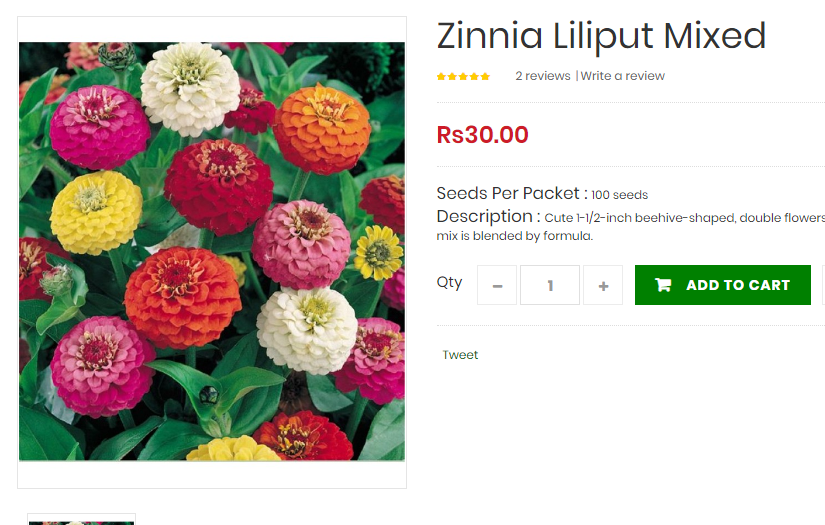Click the partially visible button right of Add to Cart
The image size is (825, 525).
(x=823, y=285)
